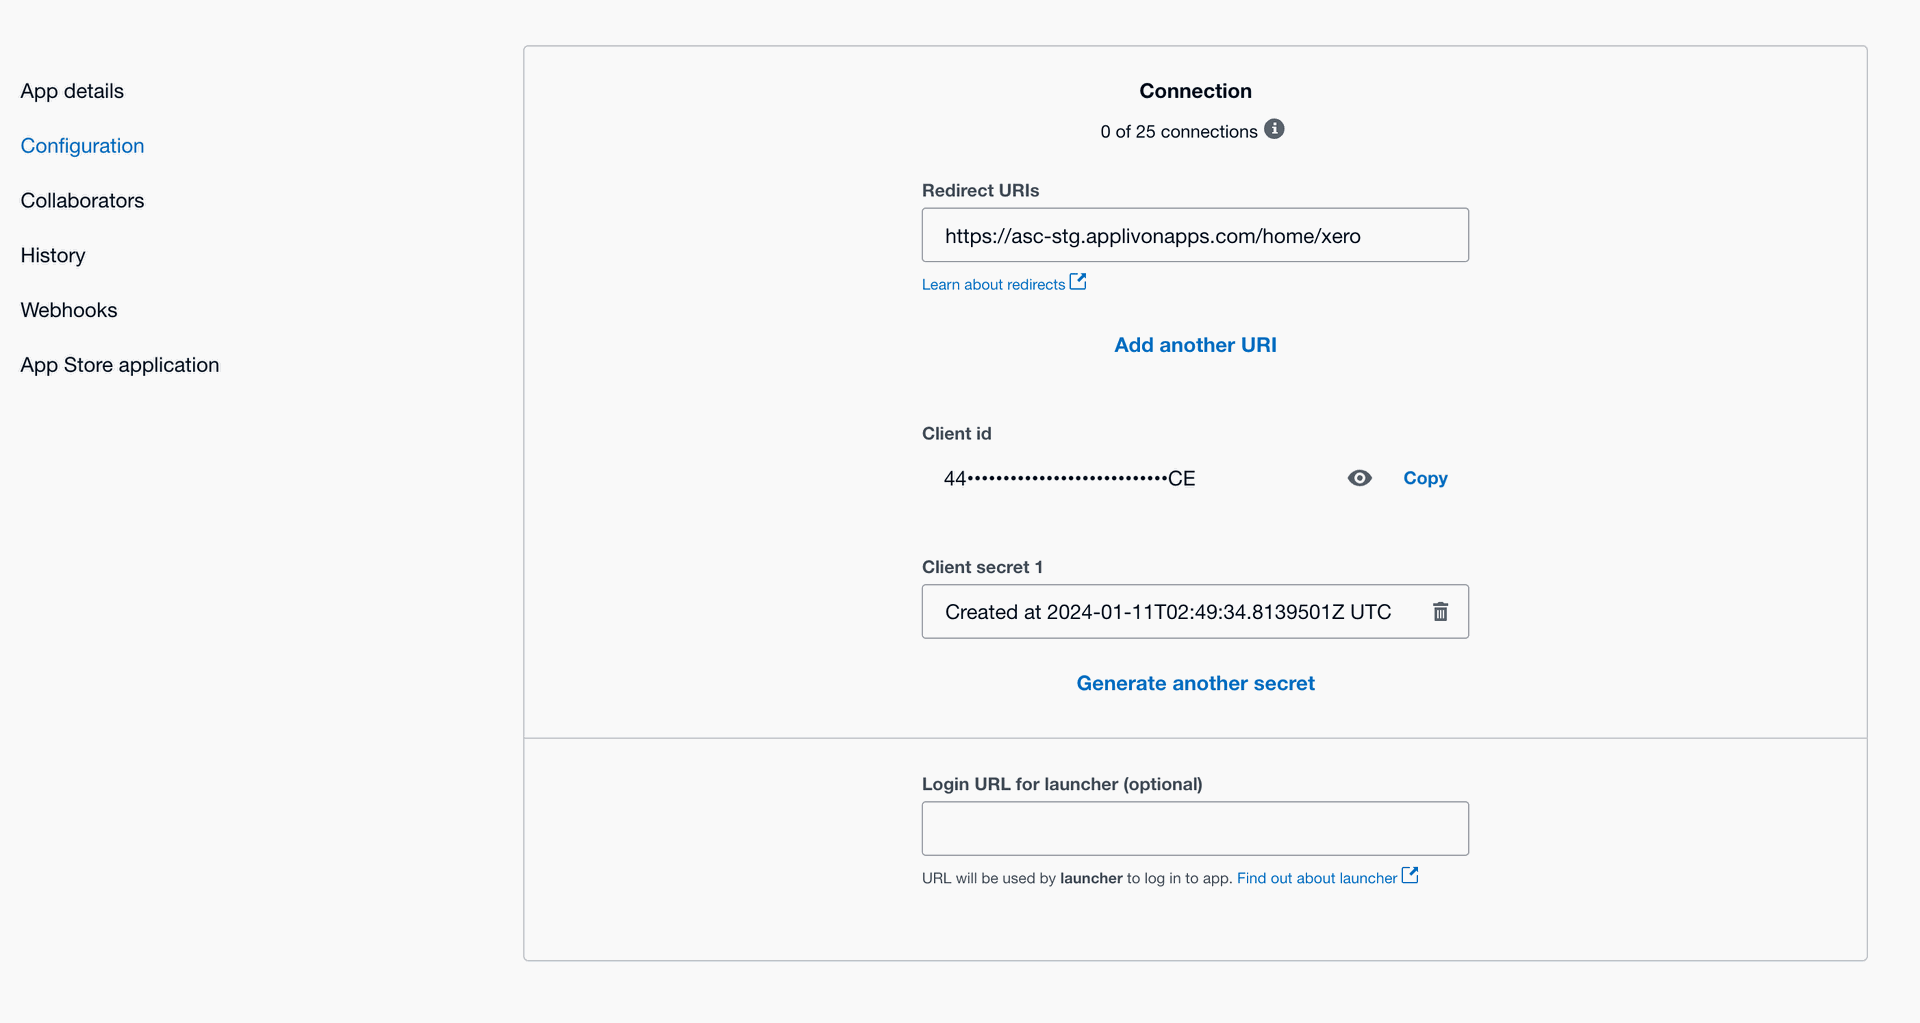Click external link icon beside launcher link
The height and width of the screenshot is (1023, 1920).
(1410, 876)
